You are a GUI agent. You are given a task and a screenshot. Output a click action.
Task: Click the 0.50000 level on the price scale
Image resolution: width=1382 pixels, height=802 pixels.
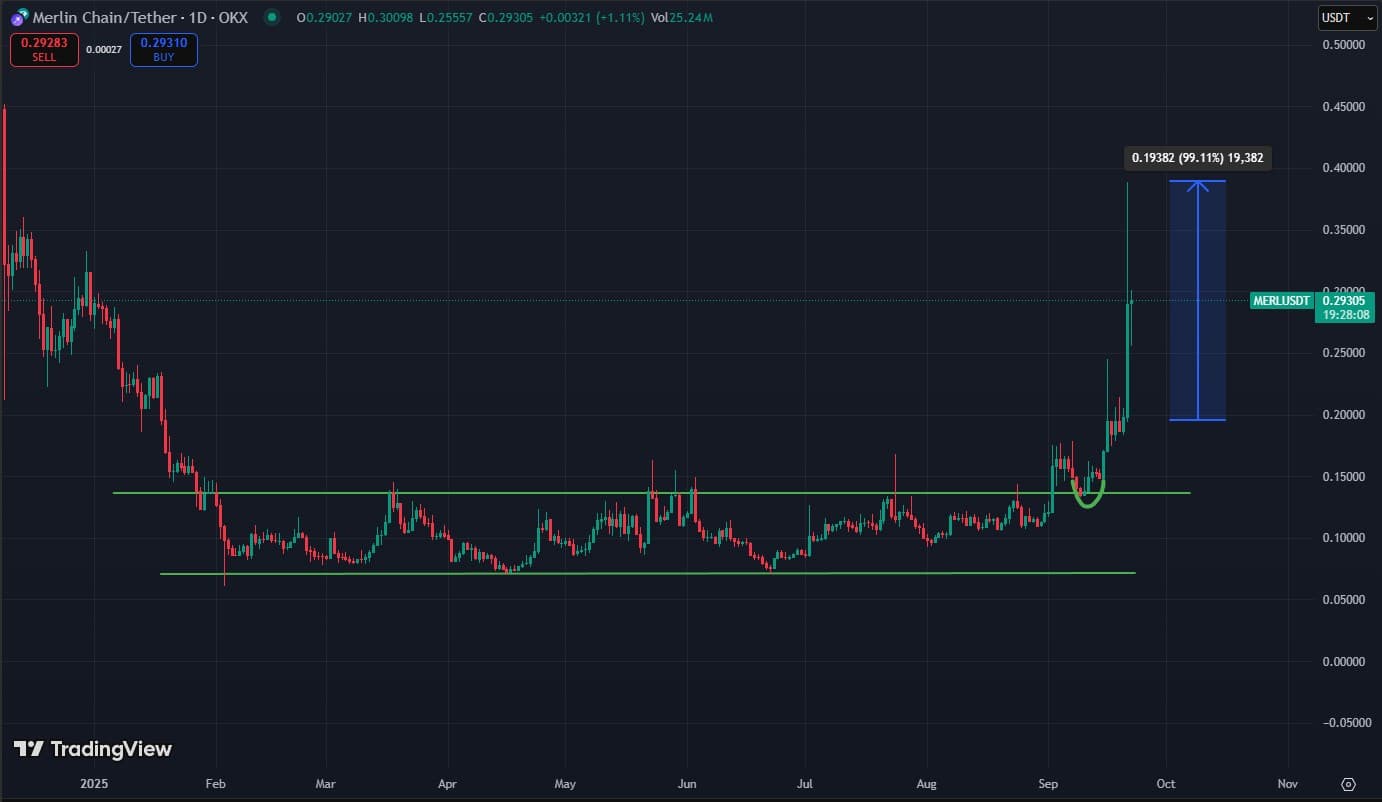tap(1347, 44)
